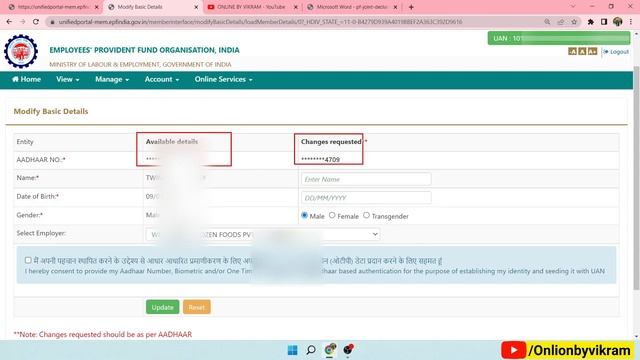Viewport: 640px width, 360px height.
Task: Close the YouTube tab
Action: tap(296, 7)
